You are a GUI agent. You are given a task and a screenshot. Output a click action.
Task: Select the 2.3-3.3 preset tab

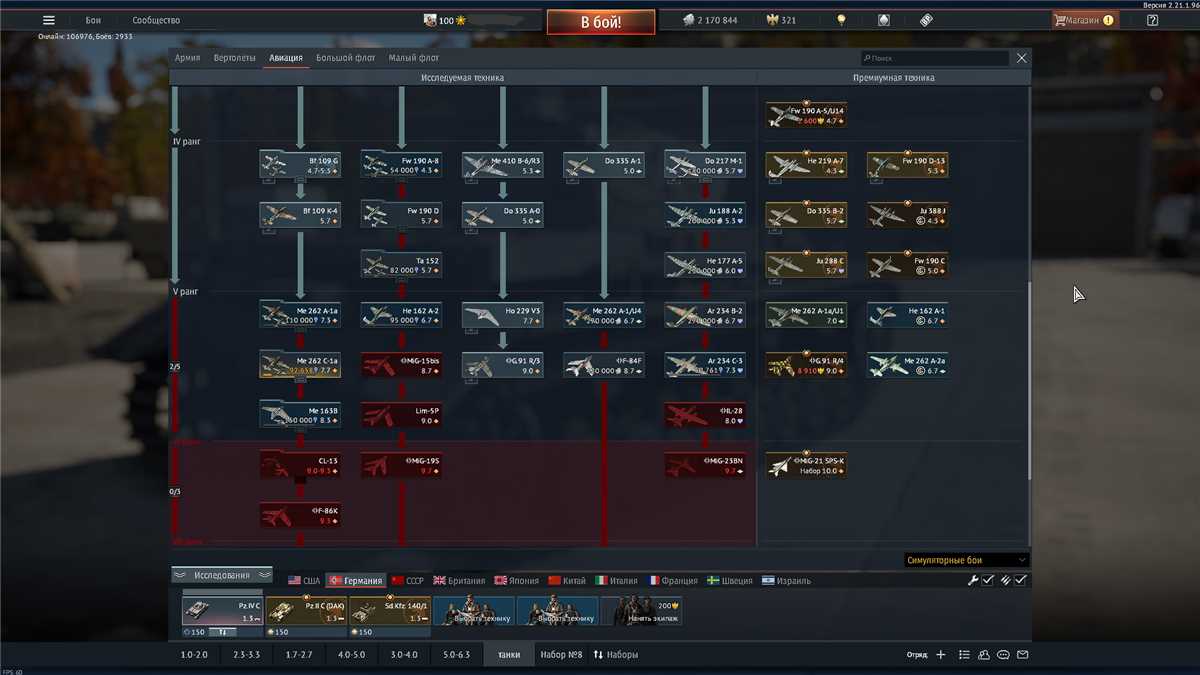[x=246, y=655]
